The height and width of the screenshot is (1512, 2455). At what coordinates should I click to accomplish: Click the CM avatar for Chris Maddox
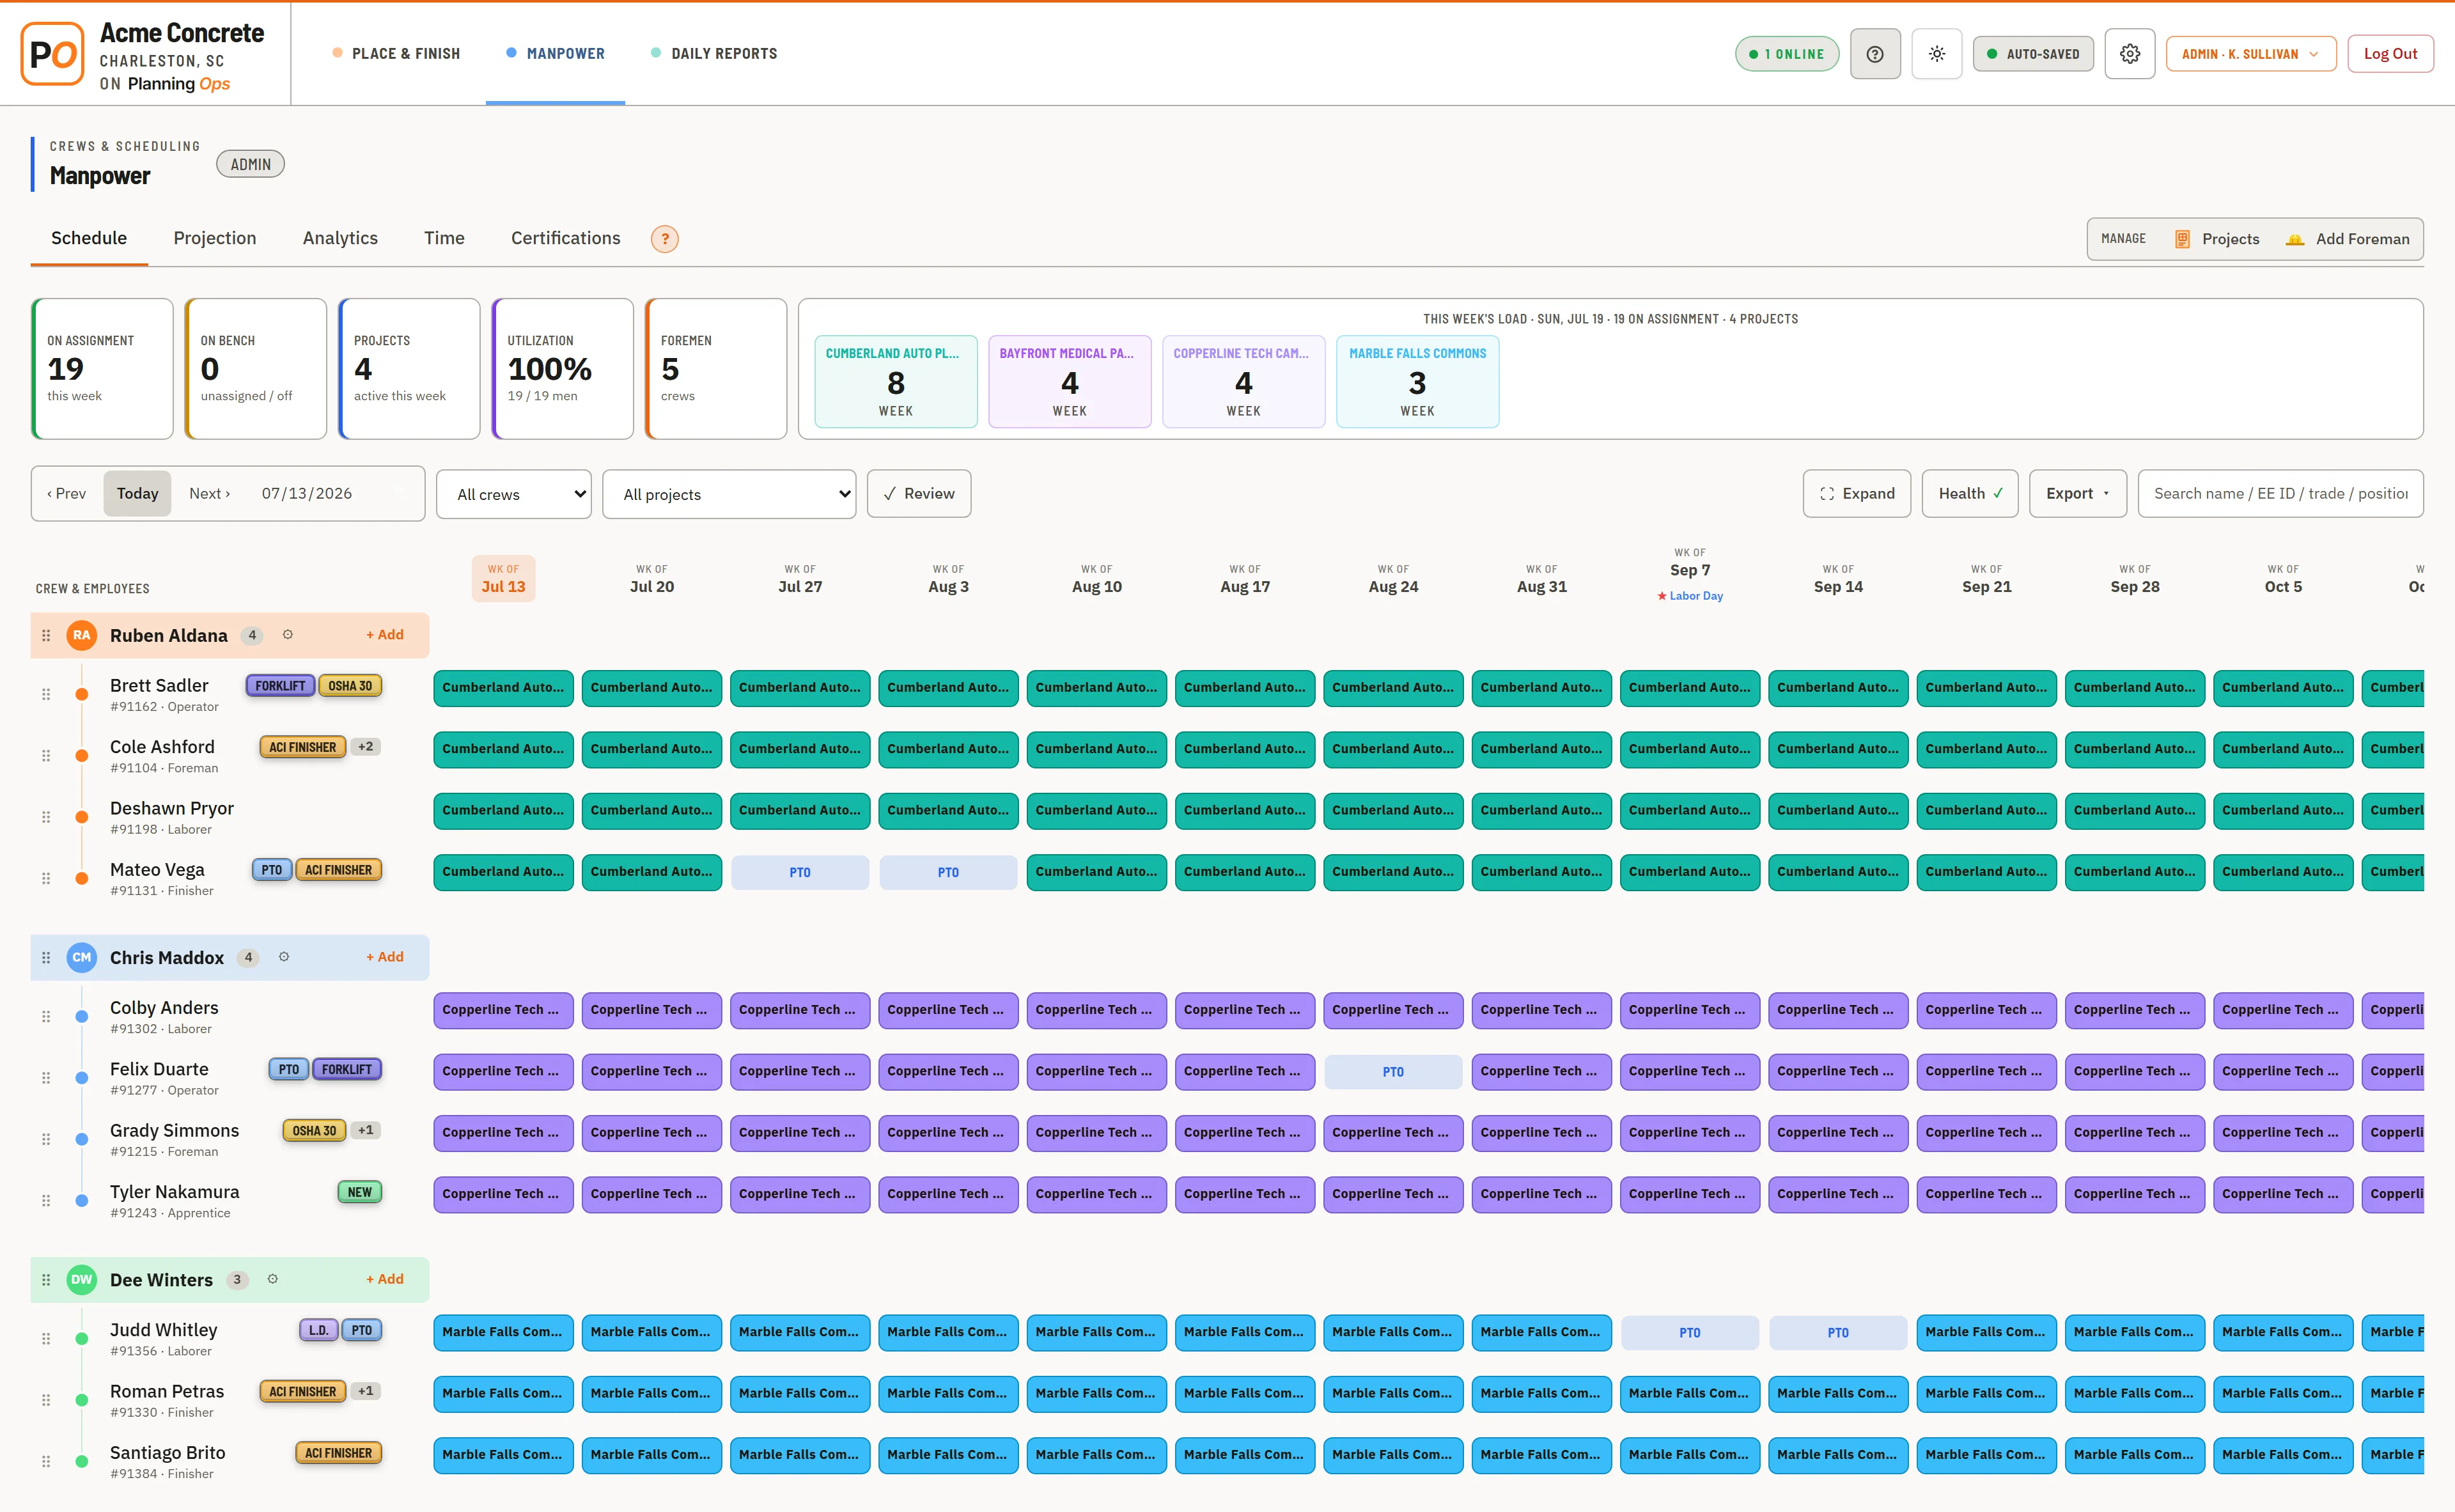pyautogui.click(x=82, y=957)
